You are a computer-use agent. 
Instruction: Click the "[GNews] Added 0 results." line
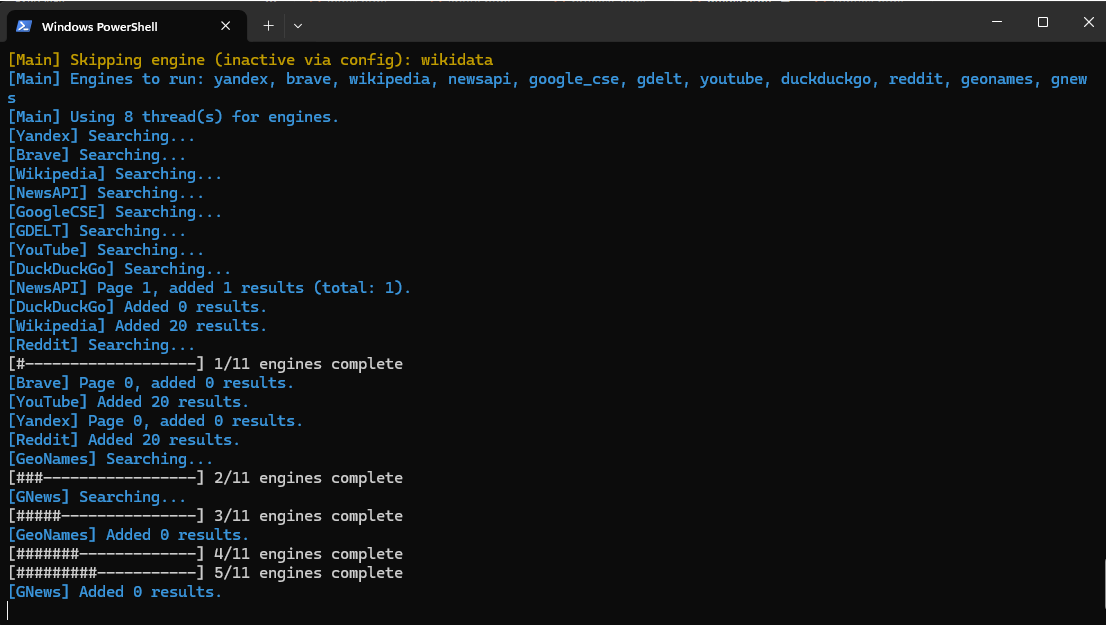pos(115,592)
